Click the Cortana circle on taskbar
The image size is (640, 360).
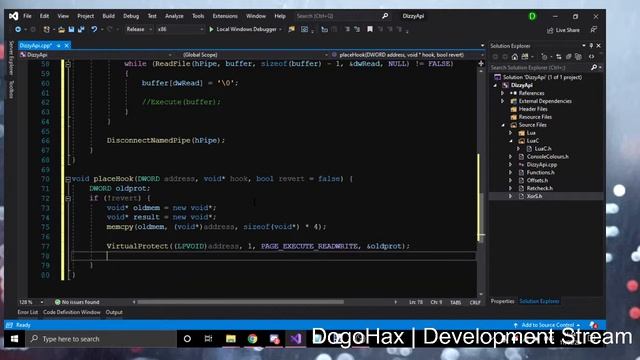tap(187, 339)
